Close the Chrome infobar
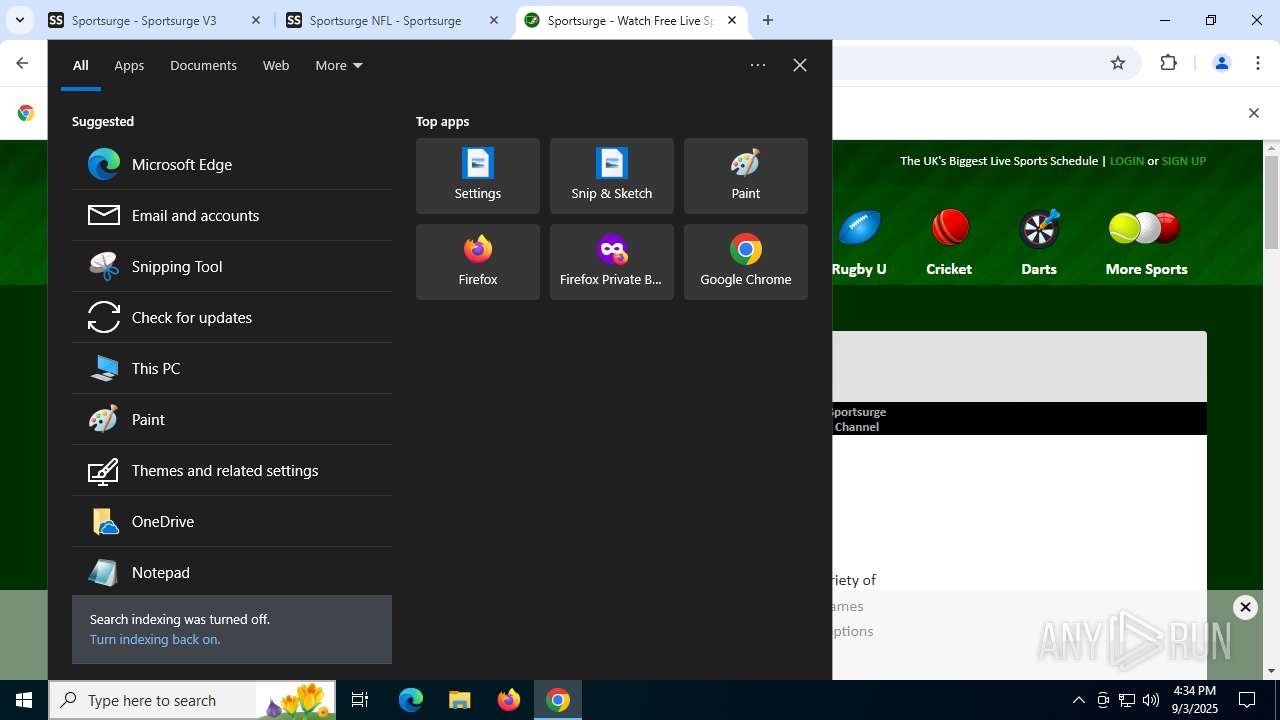 [x=1253, y=113]
